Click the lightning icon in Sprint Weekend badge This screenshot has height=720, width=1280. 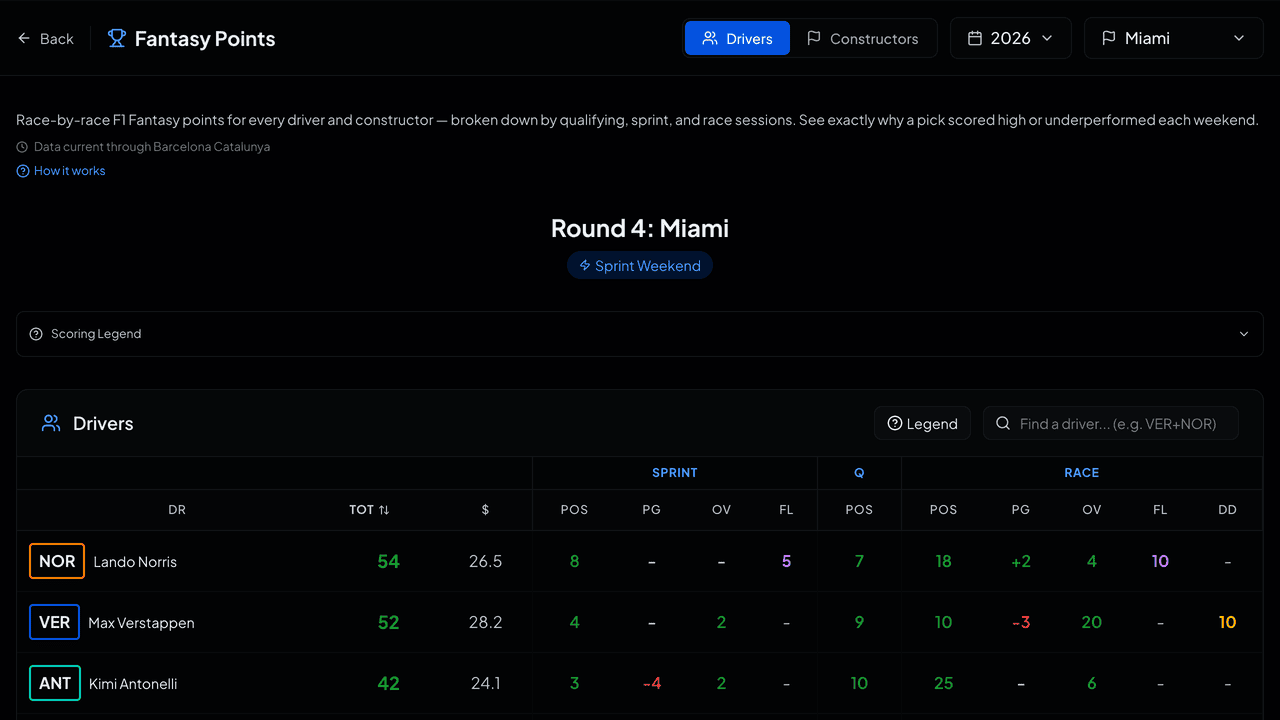[x=585, y=266]
